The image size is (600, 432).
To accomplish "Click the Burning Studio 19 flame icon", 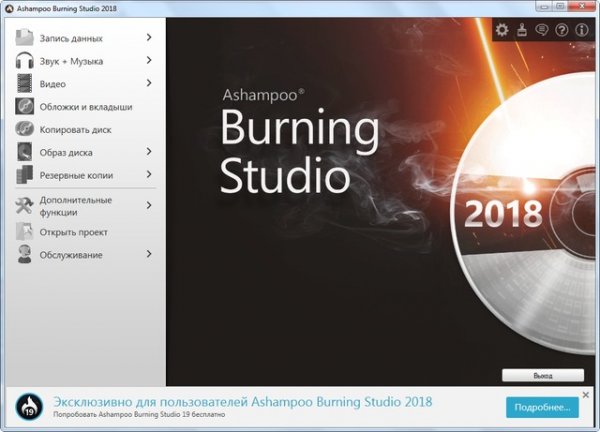I will (29, 407).
